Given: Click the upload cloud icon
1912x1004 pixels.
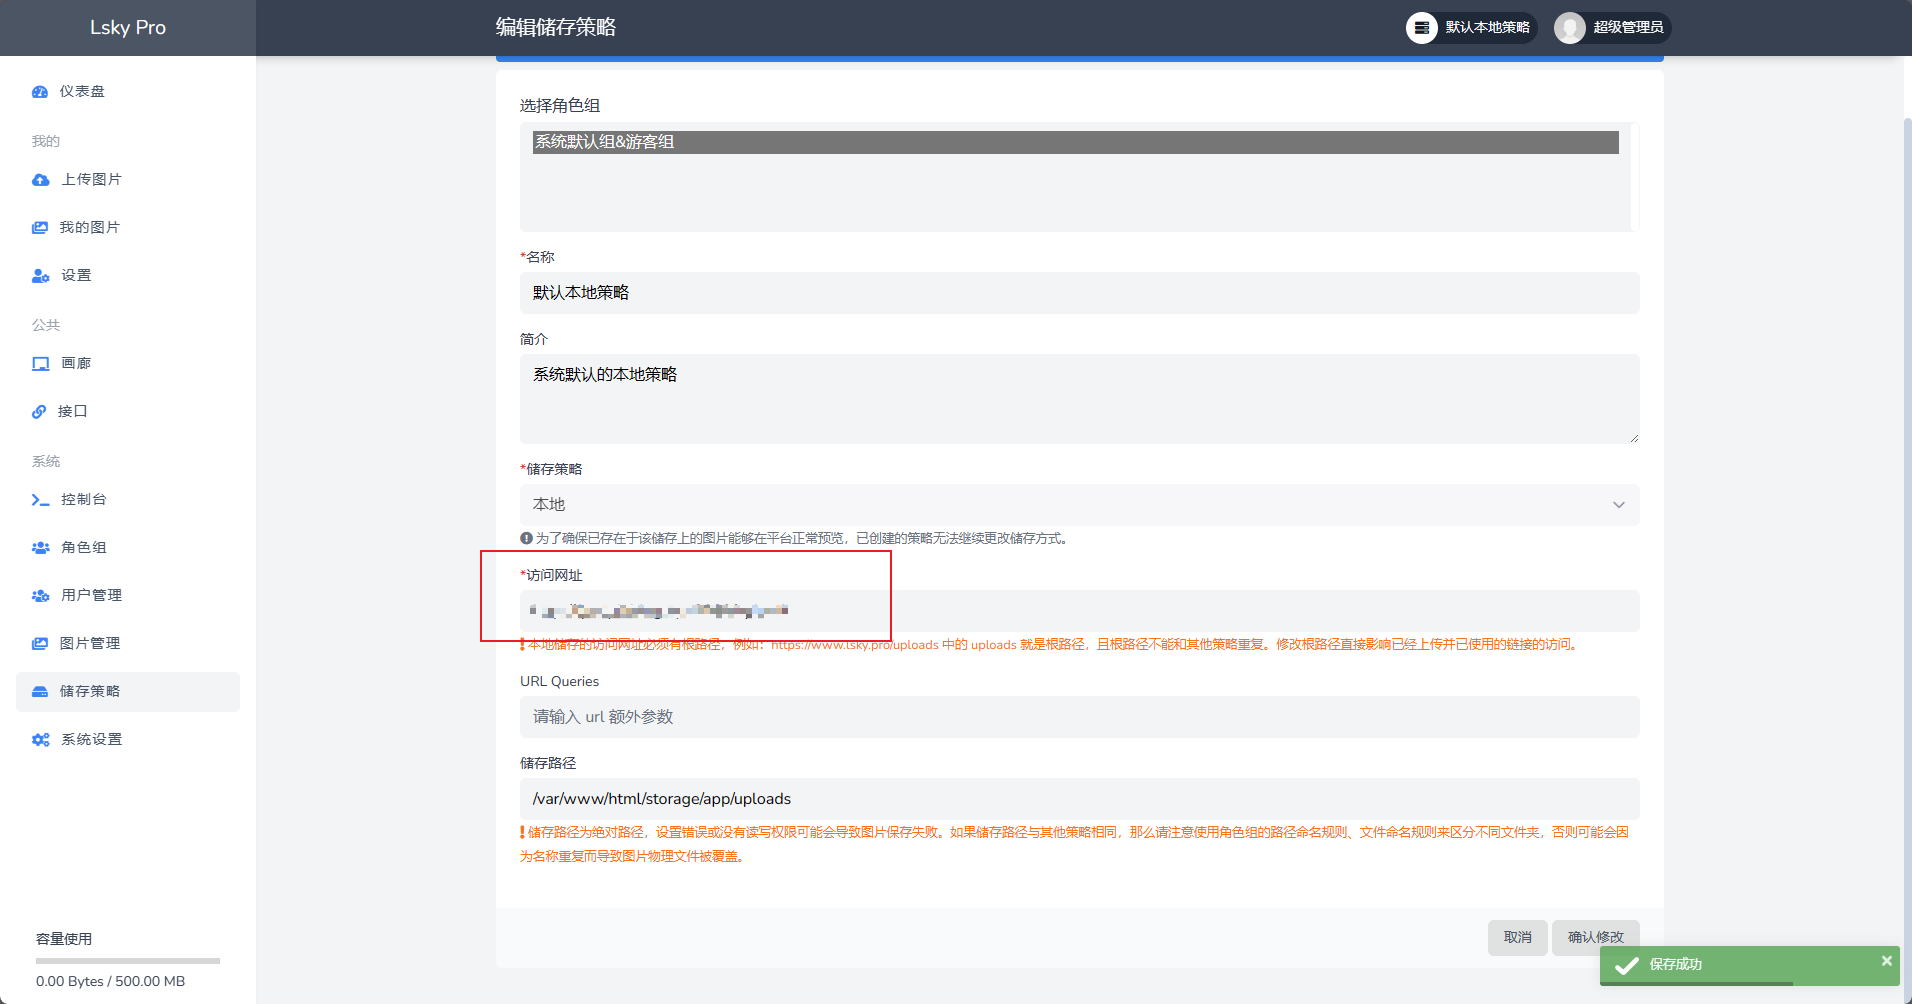Looking at the screenshot, I should [x=40, y=180].
